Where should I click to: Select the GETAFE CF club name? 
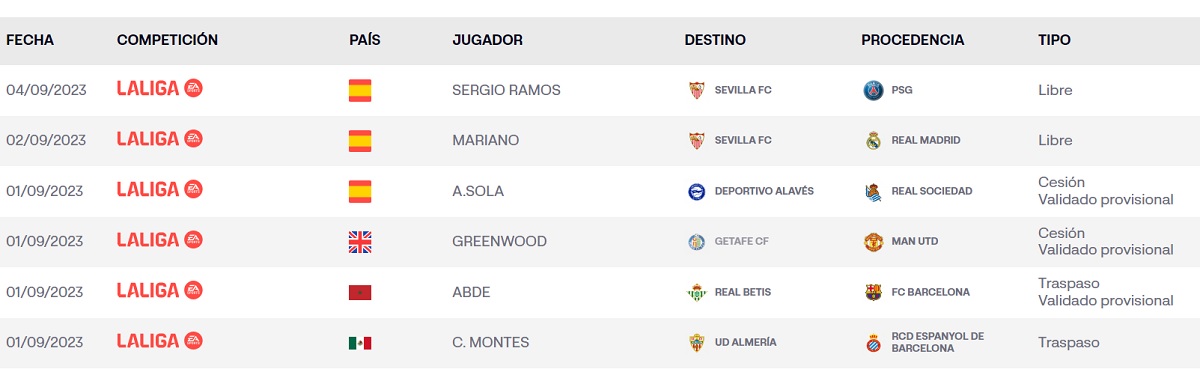click(742, 241)
